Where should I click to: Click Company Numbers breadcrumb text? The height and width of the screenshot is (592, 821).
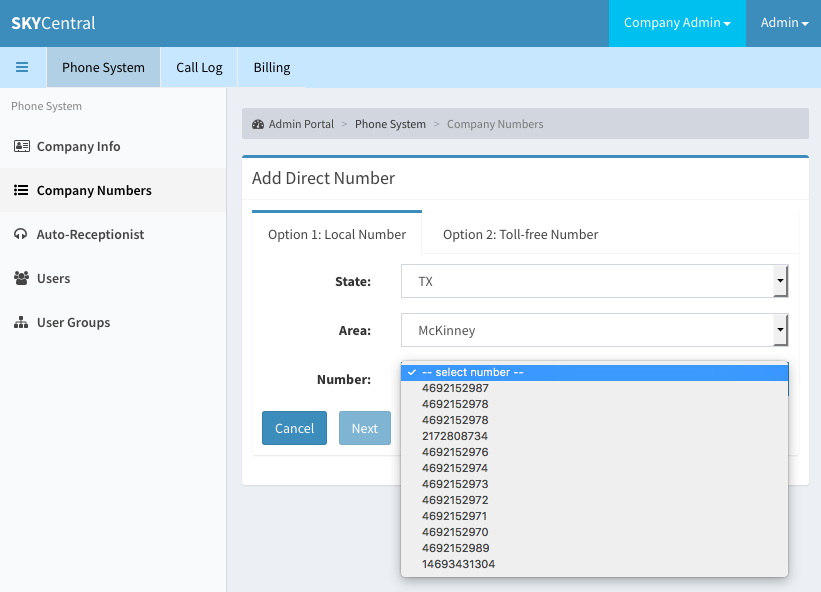[x=495, y=124]
